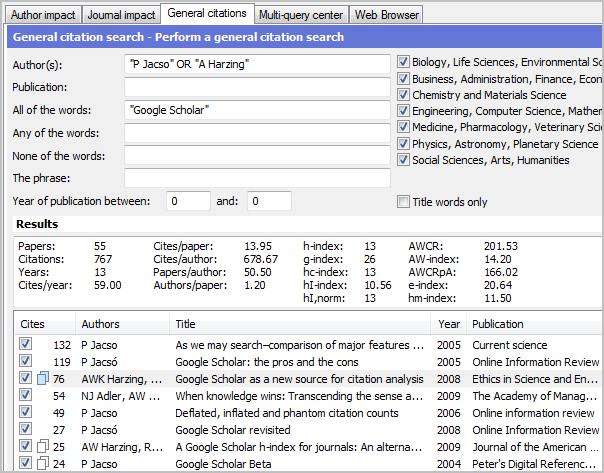The height and width of the screenshot is (473, 604).
Task: Click the Any of the words field
Action: (x=257, y=133)
